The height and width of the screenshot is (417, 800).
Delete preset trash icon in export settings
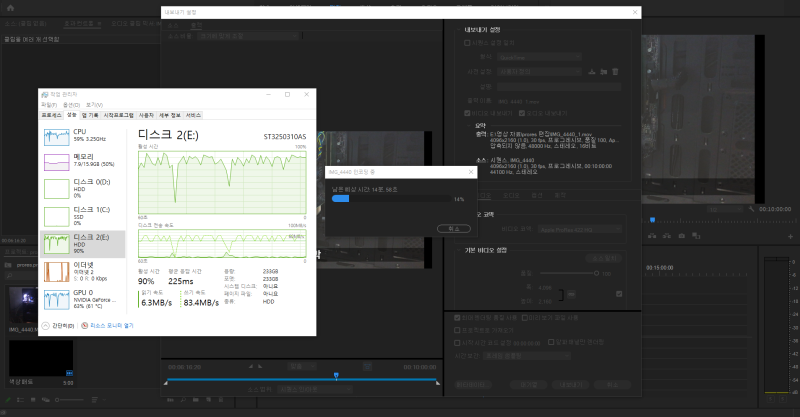615,71
